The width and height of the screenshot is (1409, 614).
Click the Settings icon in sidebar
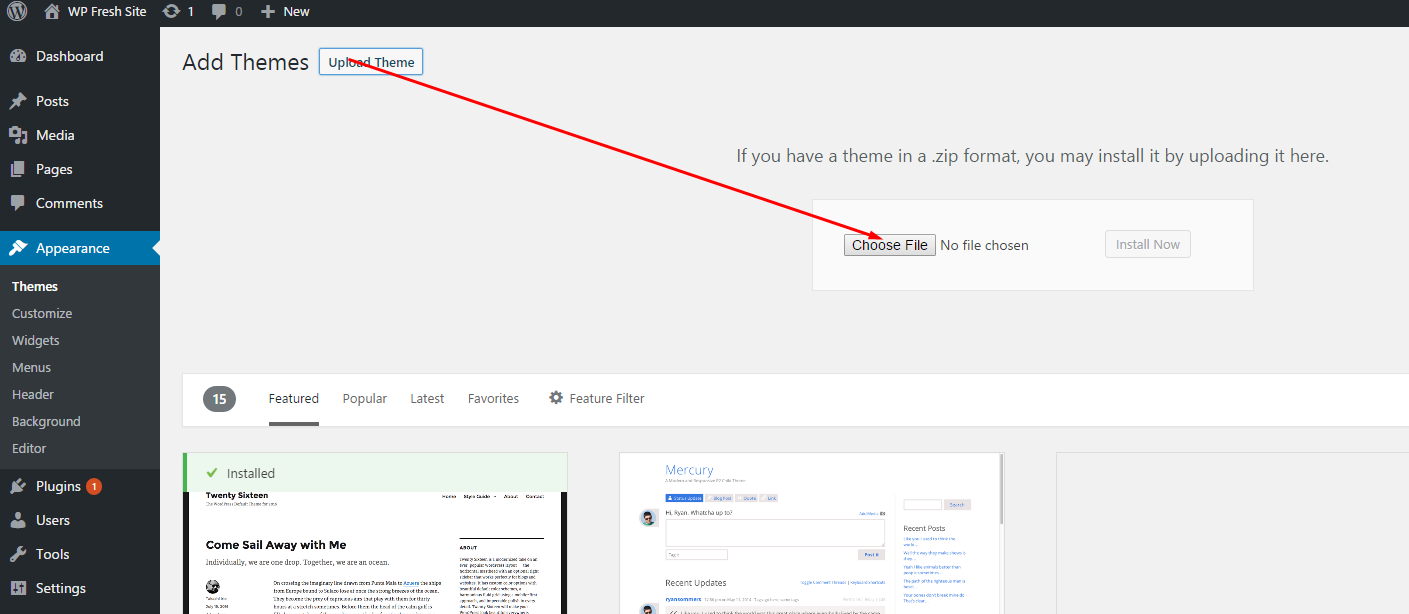(18, 589)
